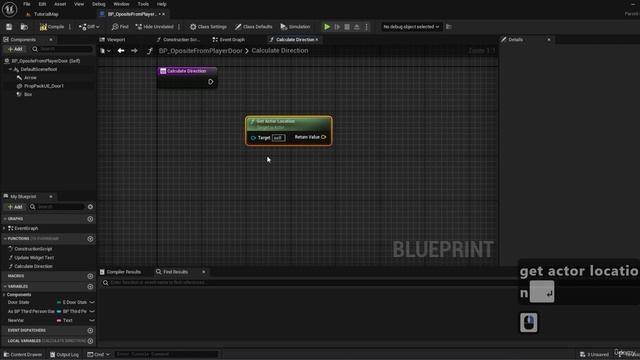
Task: Start Play with the green arrow
Action: (327, 27)
